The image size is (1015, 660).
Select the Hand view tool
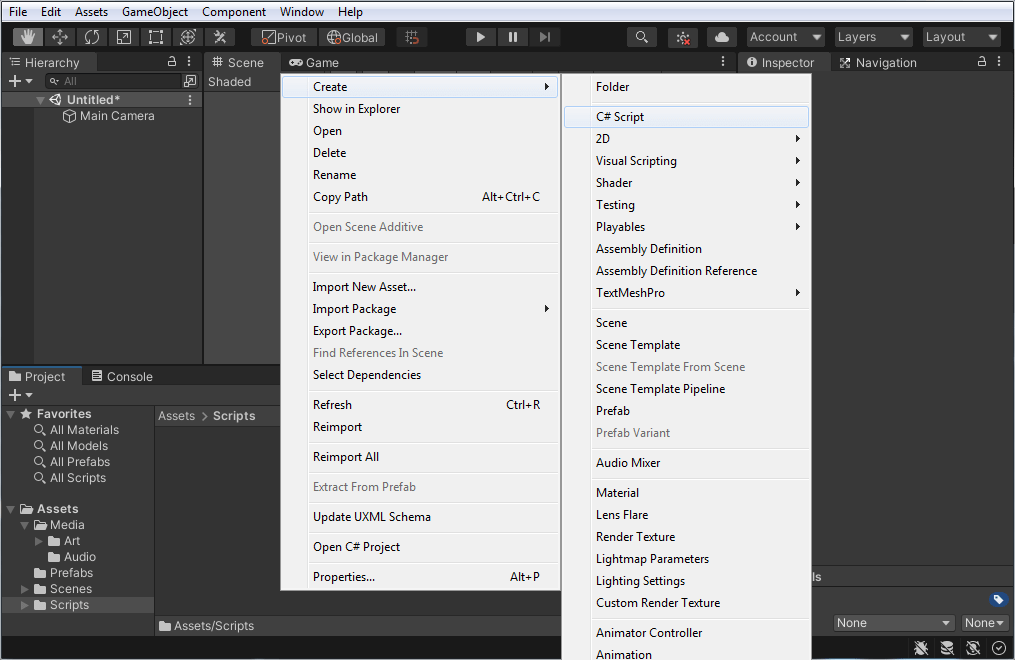(x=27, y=36)
